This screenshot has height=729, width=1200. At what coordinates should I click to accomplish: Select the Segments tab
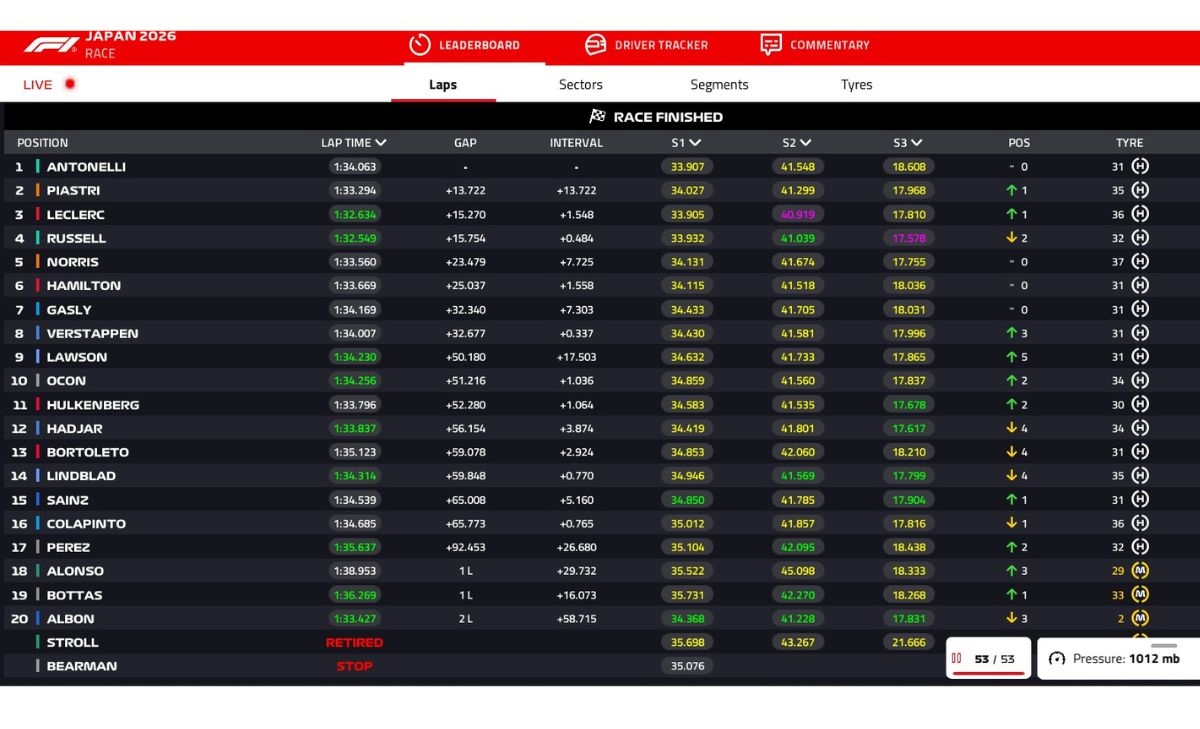tap(719, 85)
